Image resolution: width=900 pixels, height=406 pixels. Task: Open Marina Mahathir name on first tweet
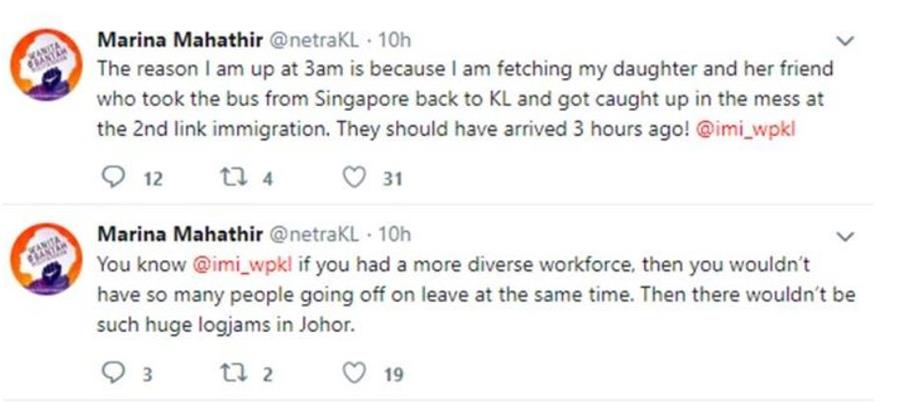tap(178, 40)
